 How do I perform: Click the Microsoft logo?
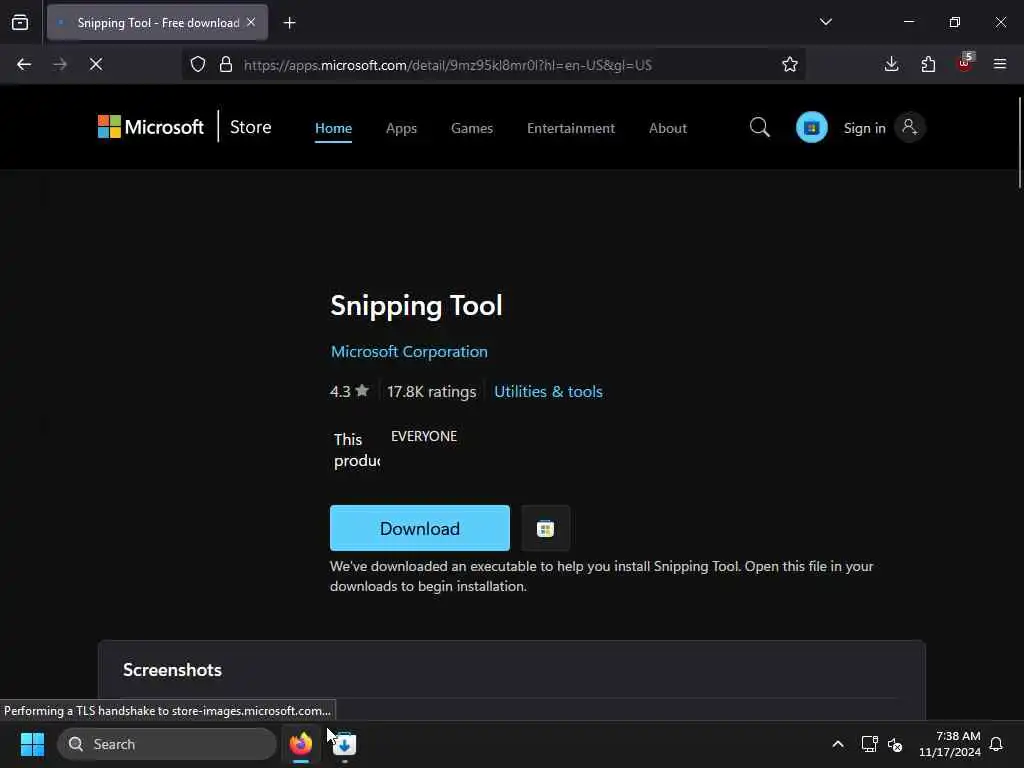[x=151, y=127]
